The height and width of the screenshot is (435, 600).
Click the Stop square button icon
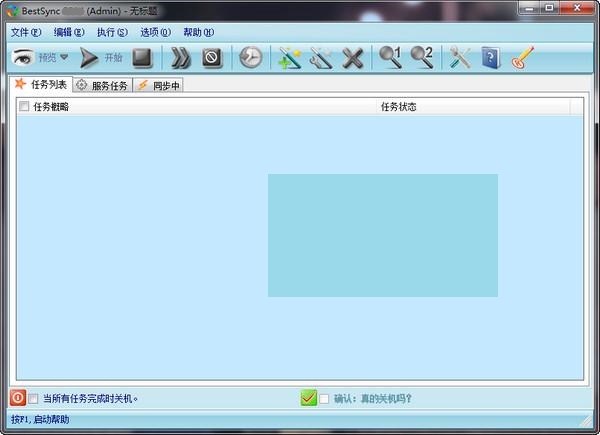pos(142,58)
